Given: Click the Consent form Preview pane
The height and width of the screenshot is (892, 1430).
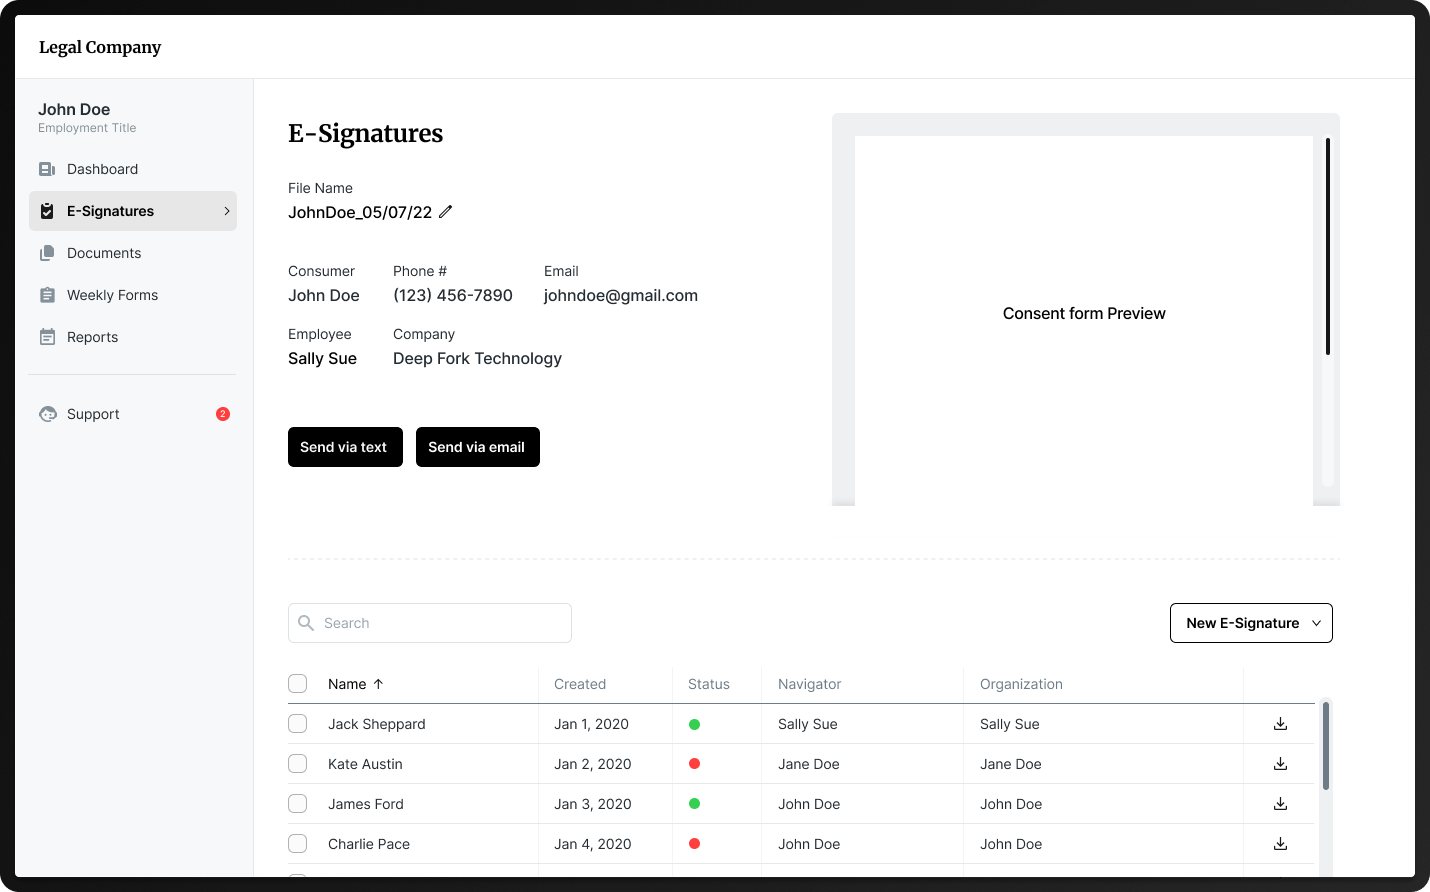Looking at the screenshot, I should (1084, 320).
